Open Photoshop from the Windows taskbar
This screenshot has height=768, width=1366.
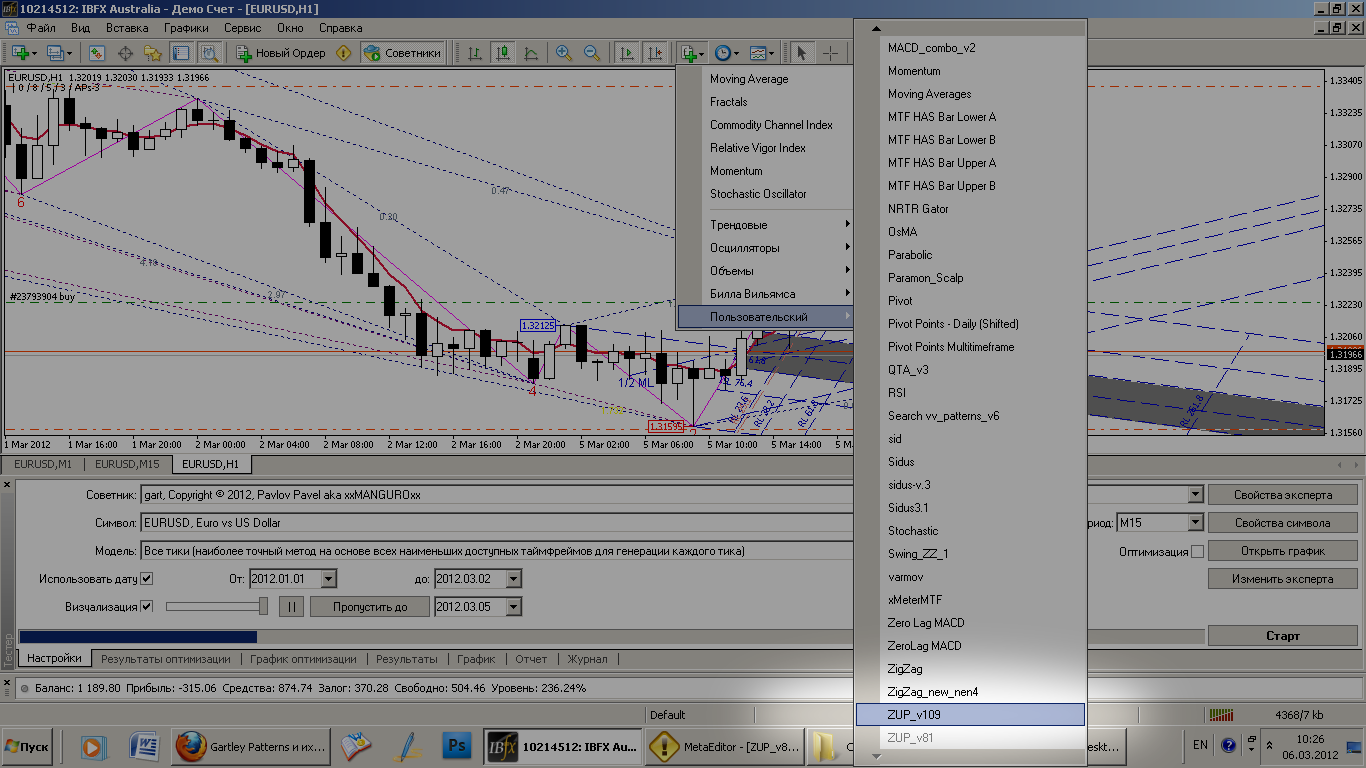click(457, 746)
